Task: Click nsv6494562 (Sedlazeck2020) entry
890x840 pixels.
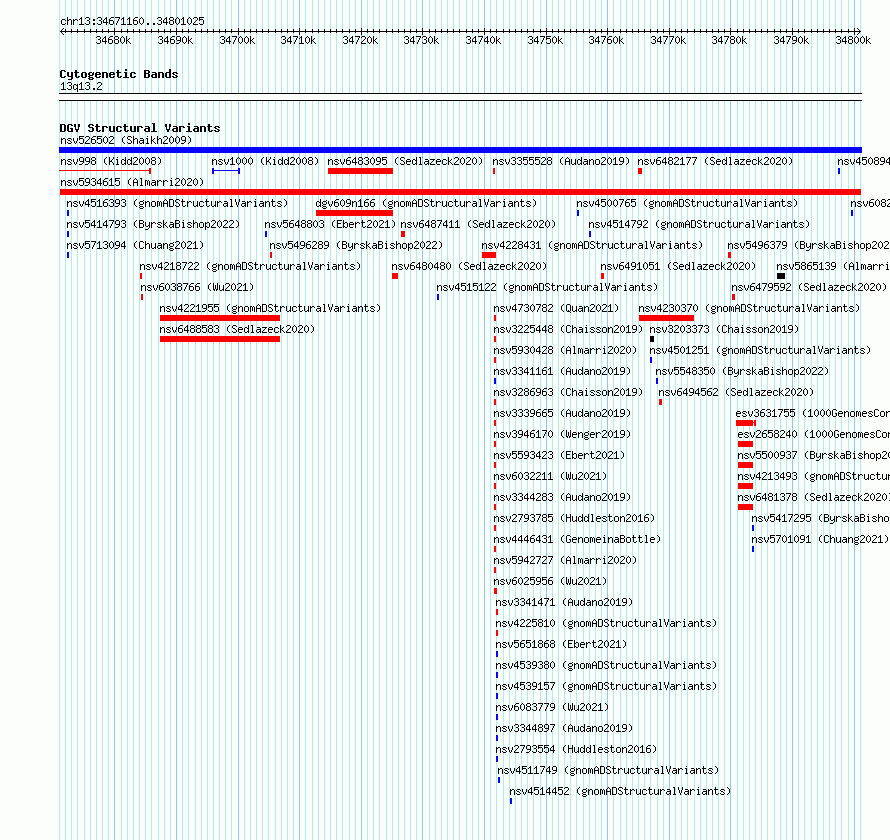Action: [736, 392]
